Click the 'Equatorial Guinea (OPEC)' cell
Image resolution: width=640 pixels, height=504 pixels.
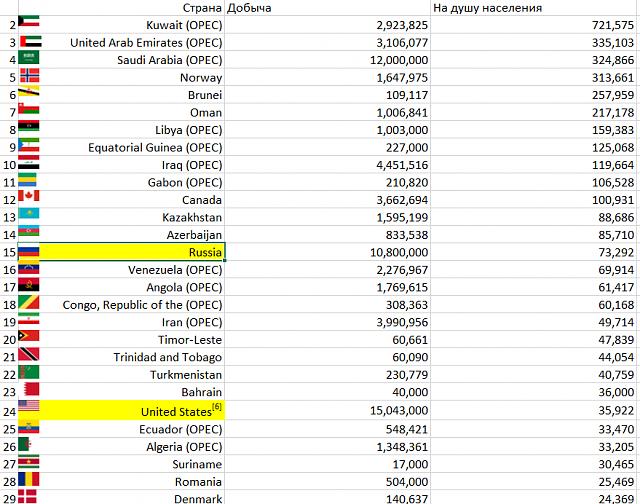pos(121,147)
